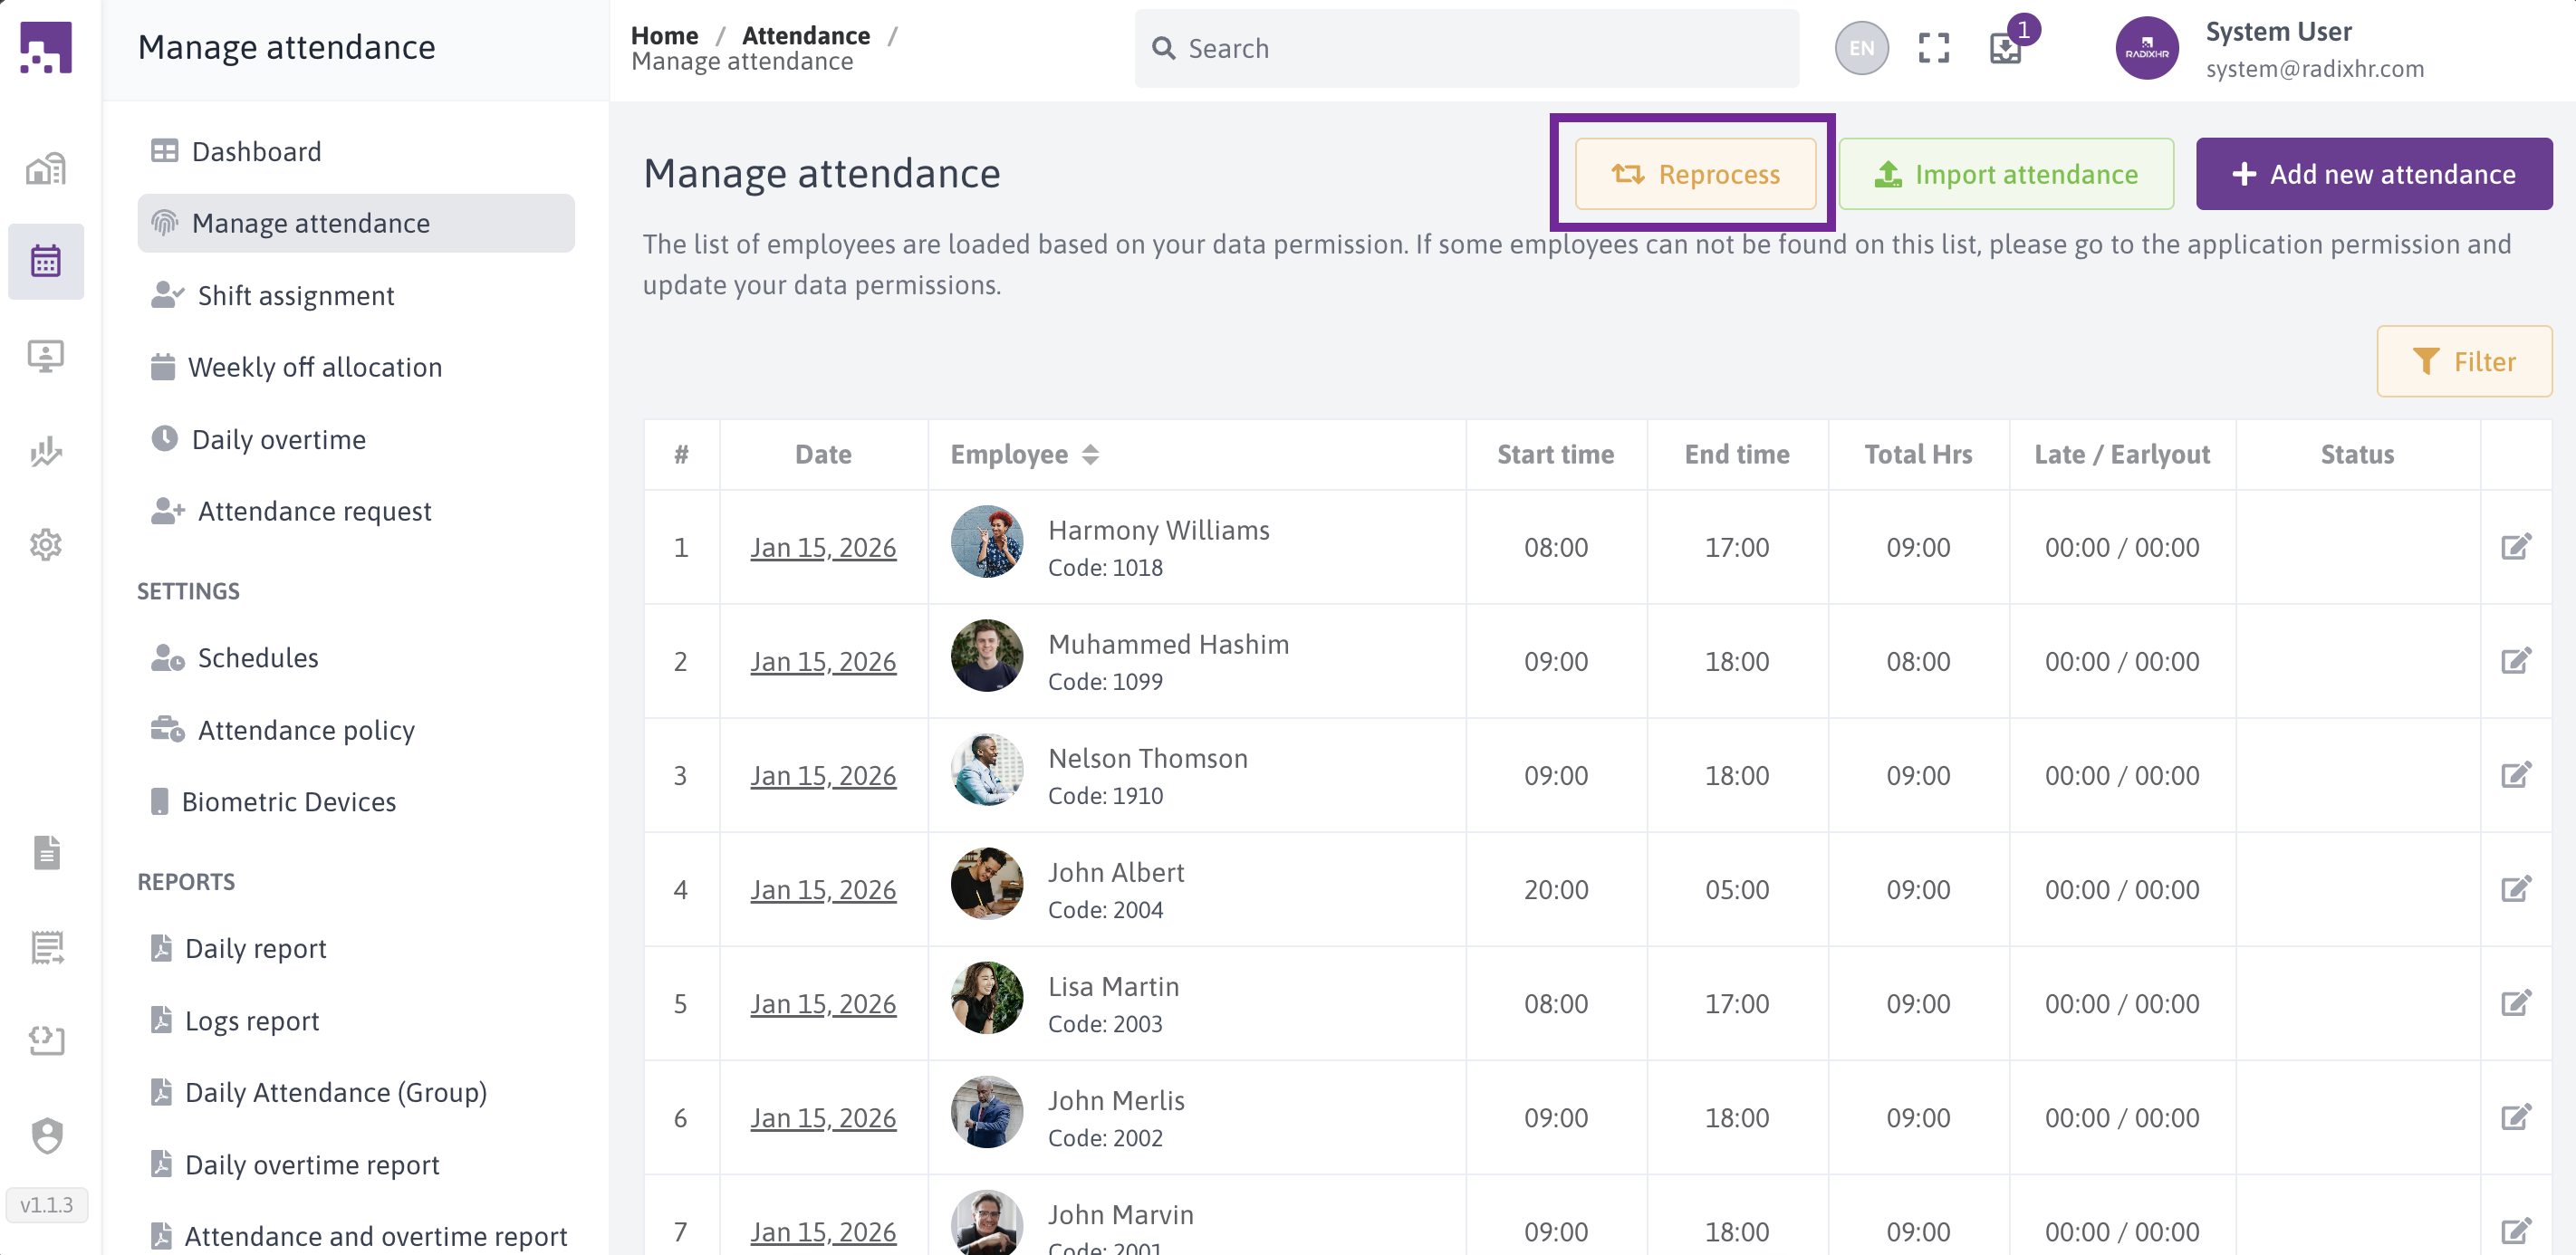This screenshot has width=2576, height=1255.
Task: Toggle fullscreen mode icon
Action: tap(1933, 48)
